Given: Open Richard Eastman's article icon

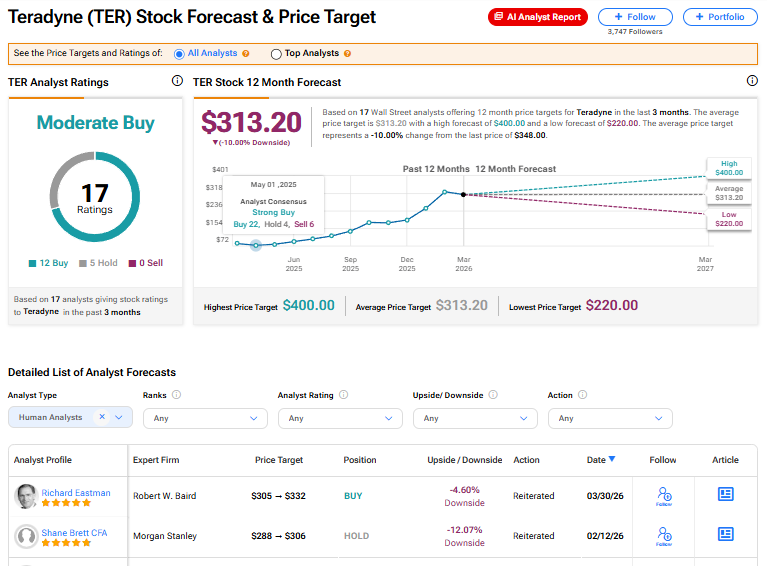Looking at the screenshot, I should coord(726,494).
